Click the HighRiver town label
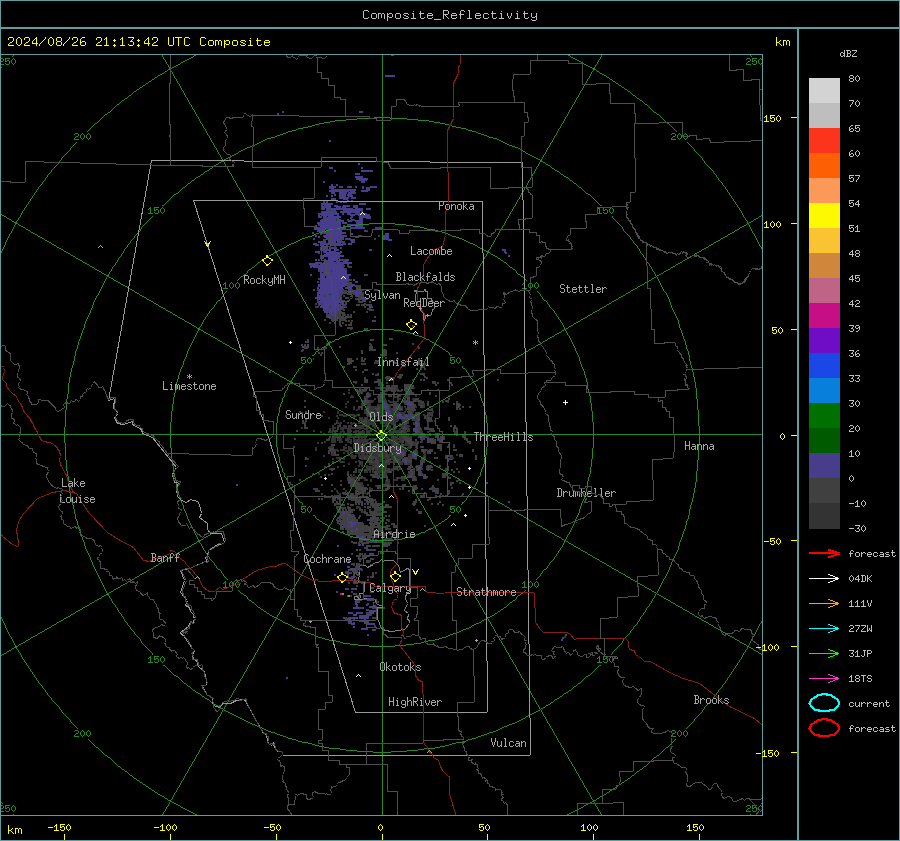Screen dimensions: 900x841 [x=415, y=702]
